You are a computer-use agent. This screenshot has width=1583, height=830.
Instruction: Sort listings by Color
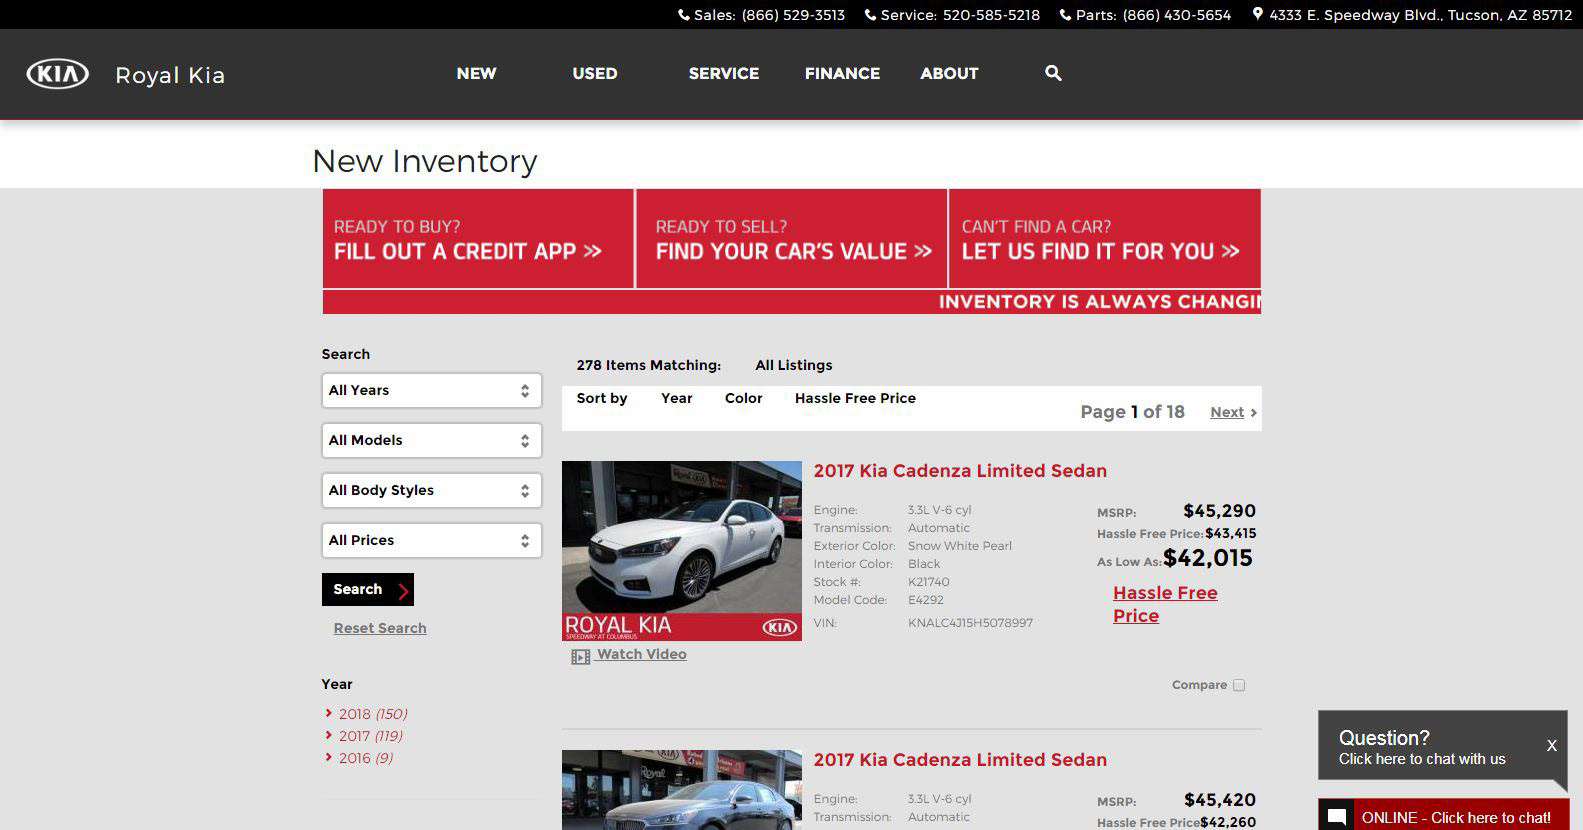[743, 398]
